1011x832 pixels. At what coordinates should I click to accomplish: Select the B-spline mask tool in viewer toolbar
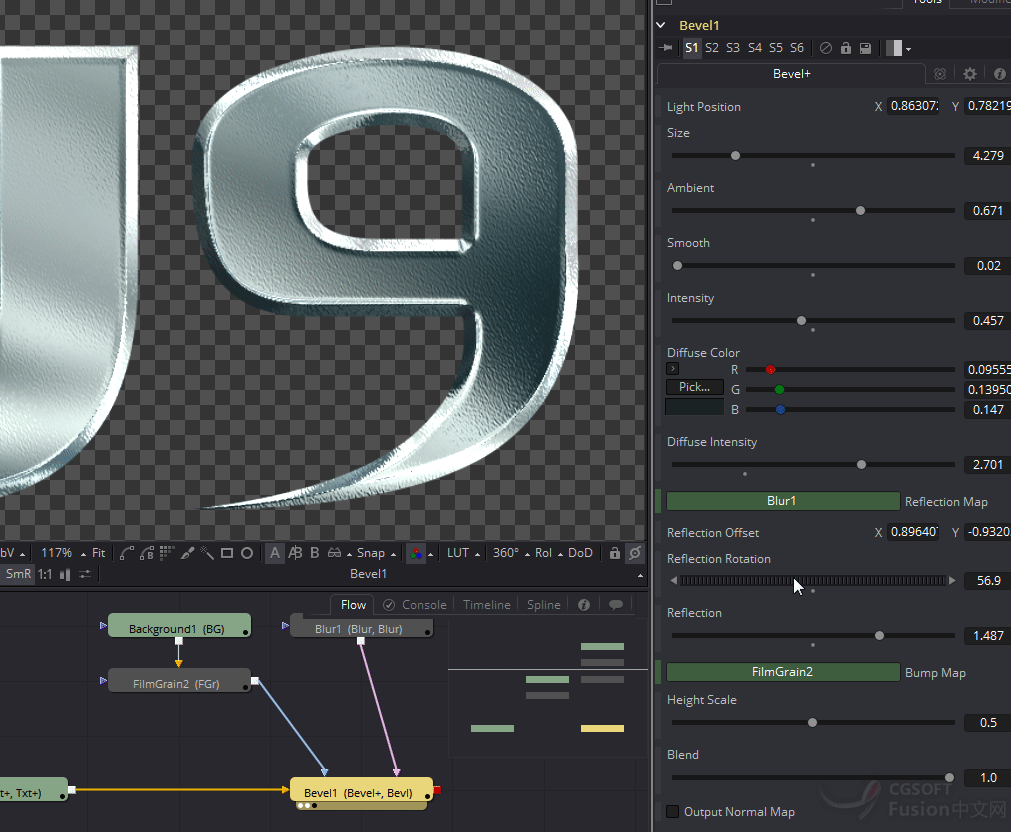(147, 553)
